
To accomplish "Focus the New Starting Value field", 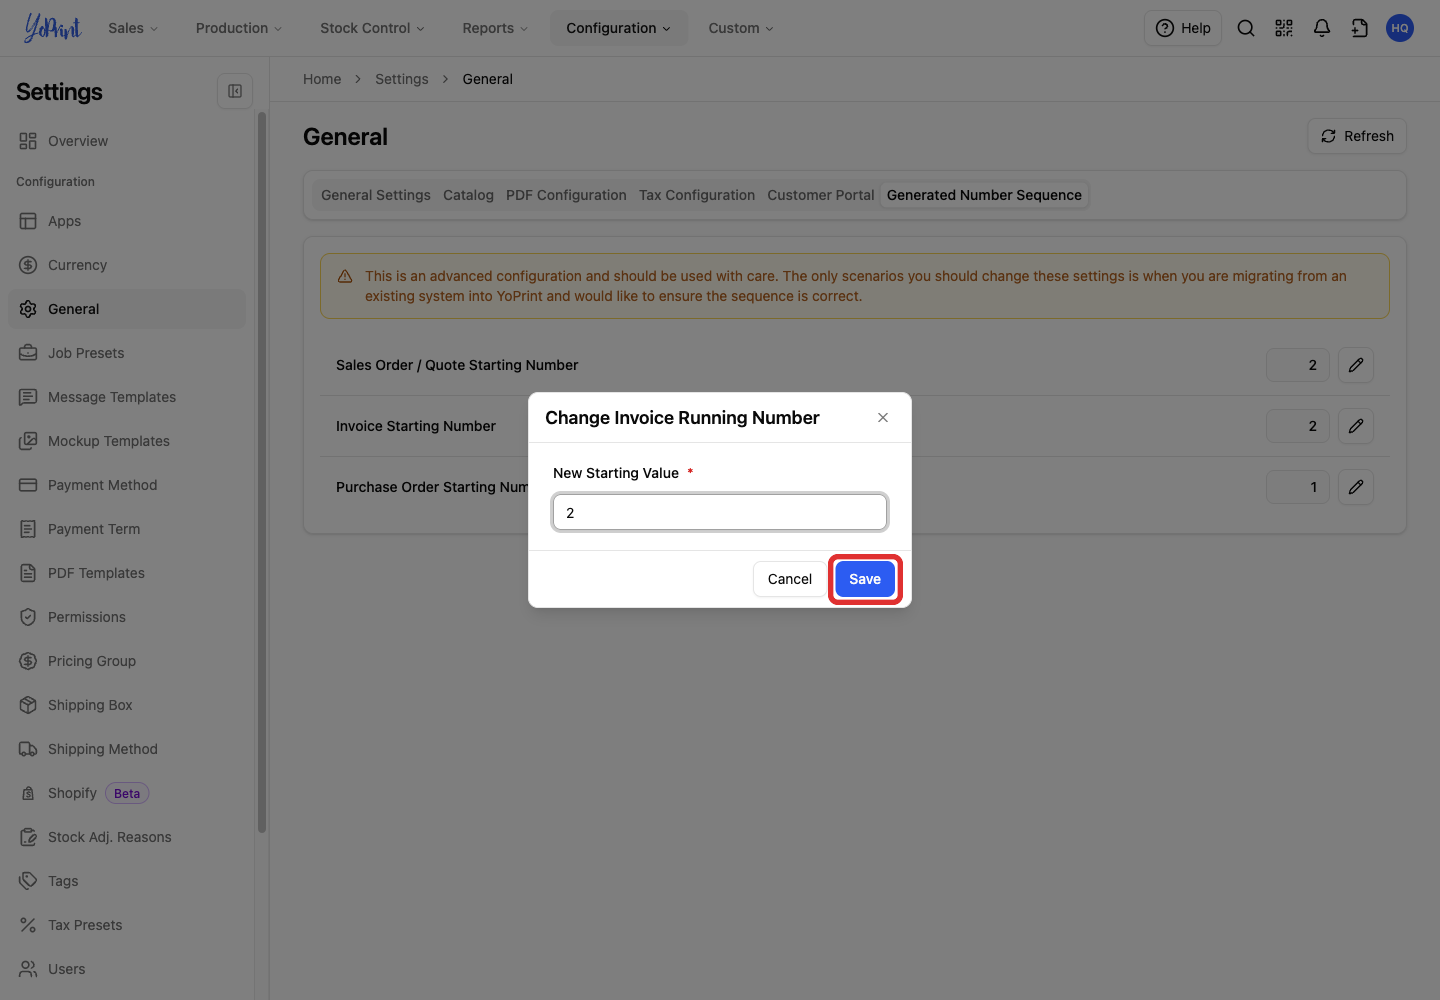I will coord(720,512).
